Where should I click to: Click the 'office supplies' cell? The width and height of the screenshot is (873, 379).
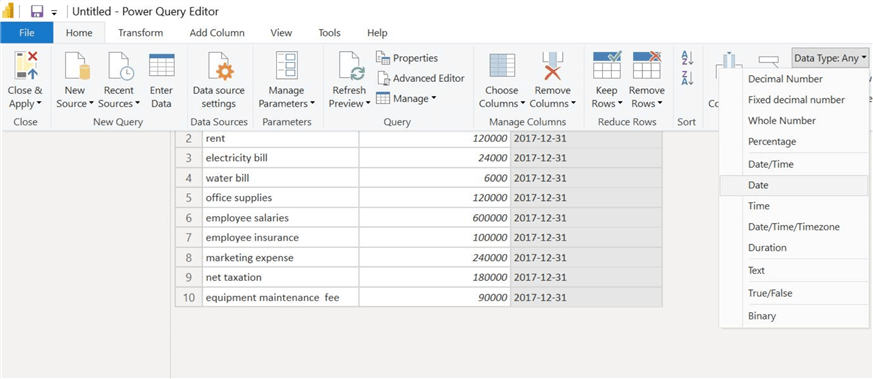click(x=281, y=198)
